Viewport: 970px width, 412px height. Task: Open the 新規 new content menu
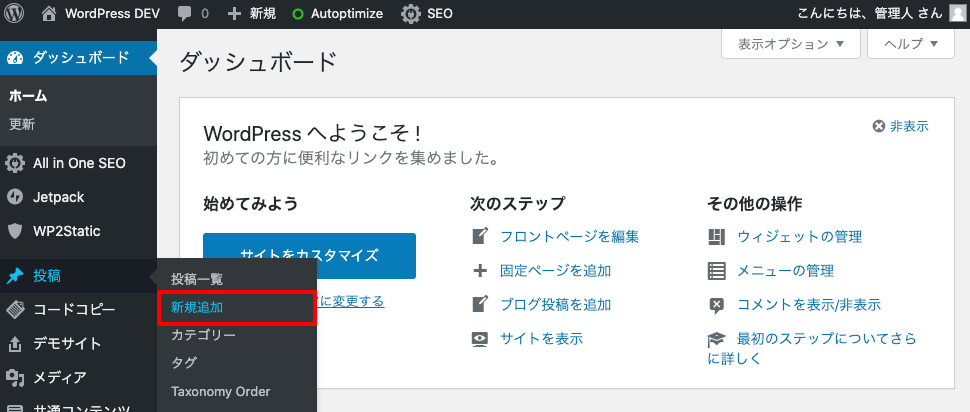coord(252,15)
